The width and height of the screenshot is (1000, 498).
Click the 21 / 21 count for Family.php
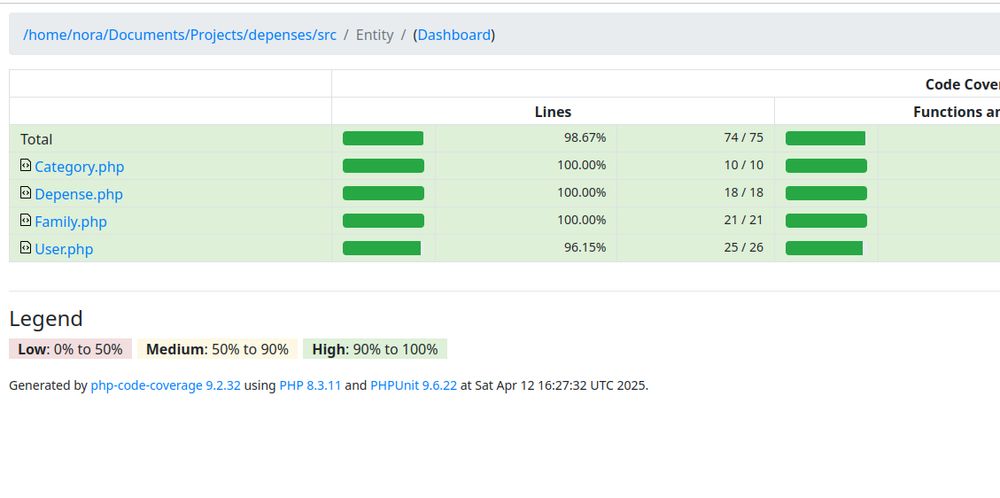tap(744, 220)
